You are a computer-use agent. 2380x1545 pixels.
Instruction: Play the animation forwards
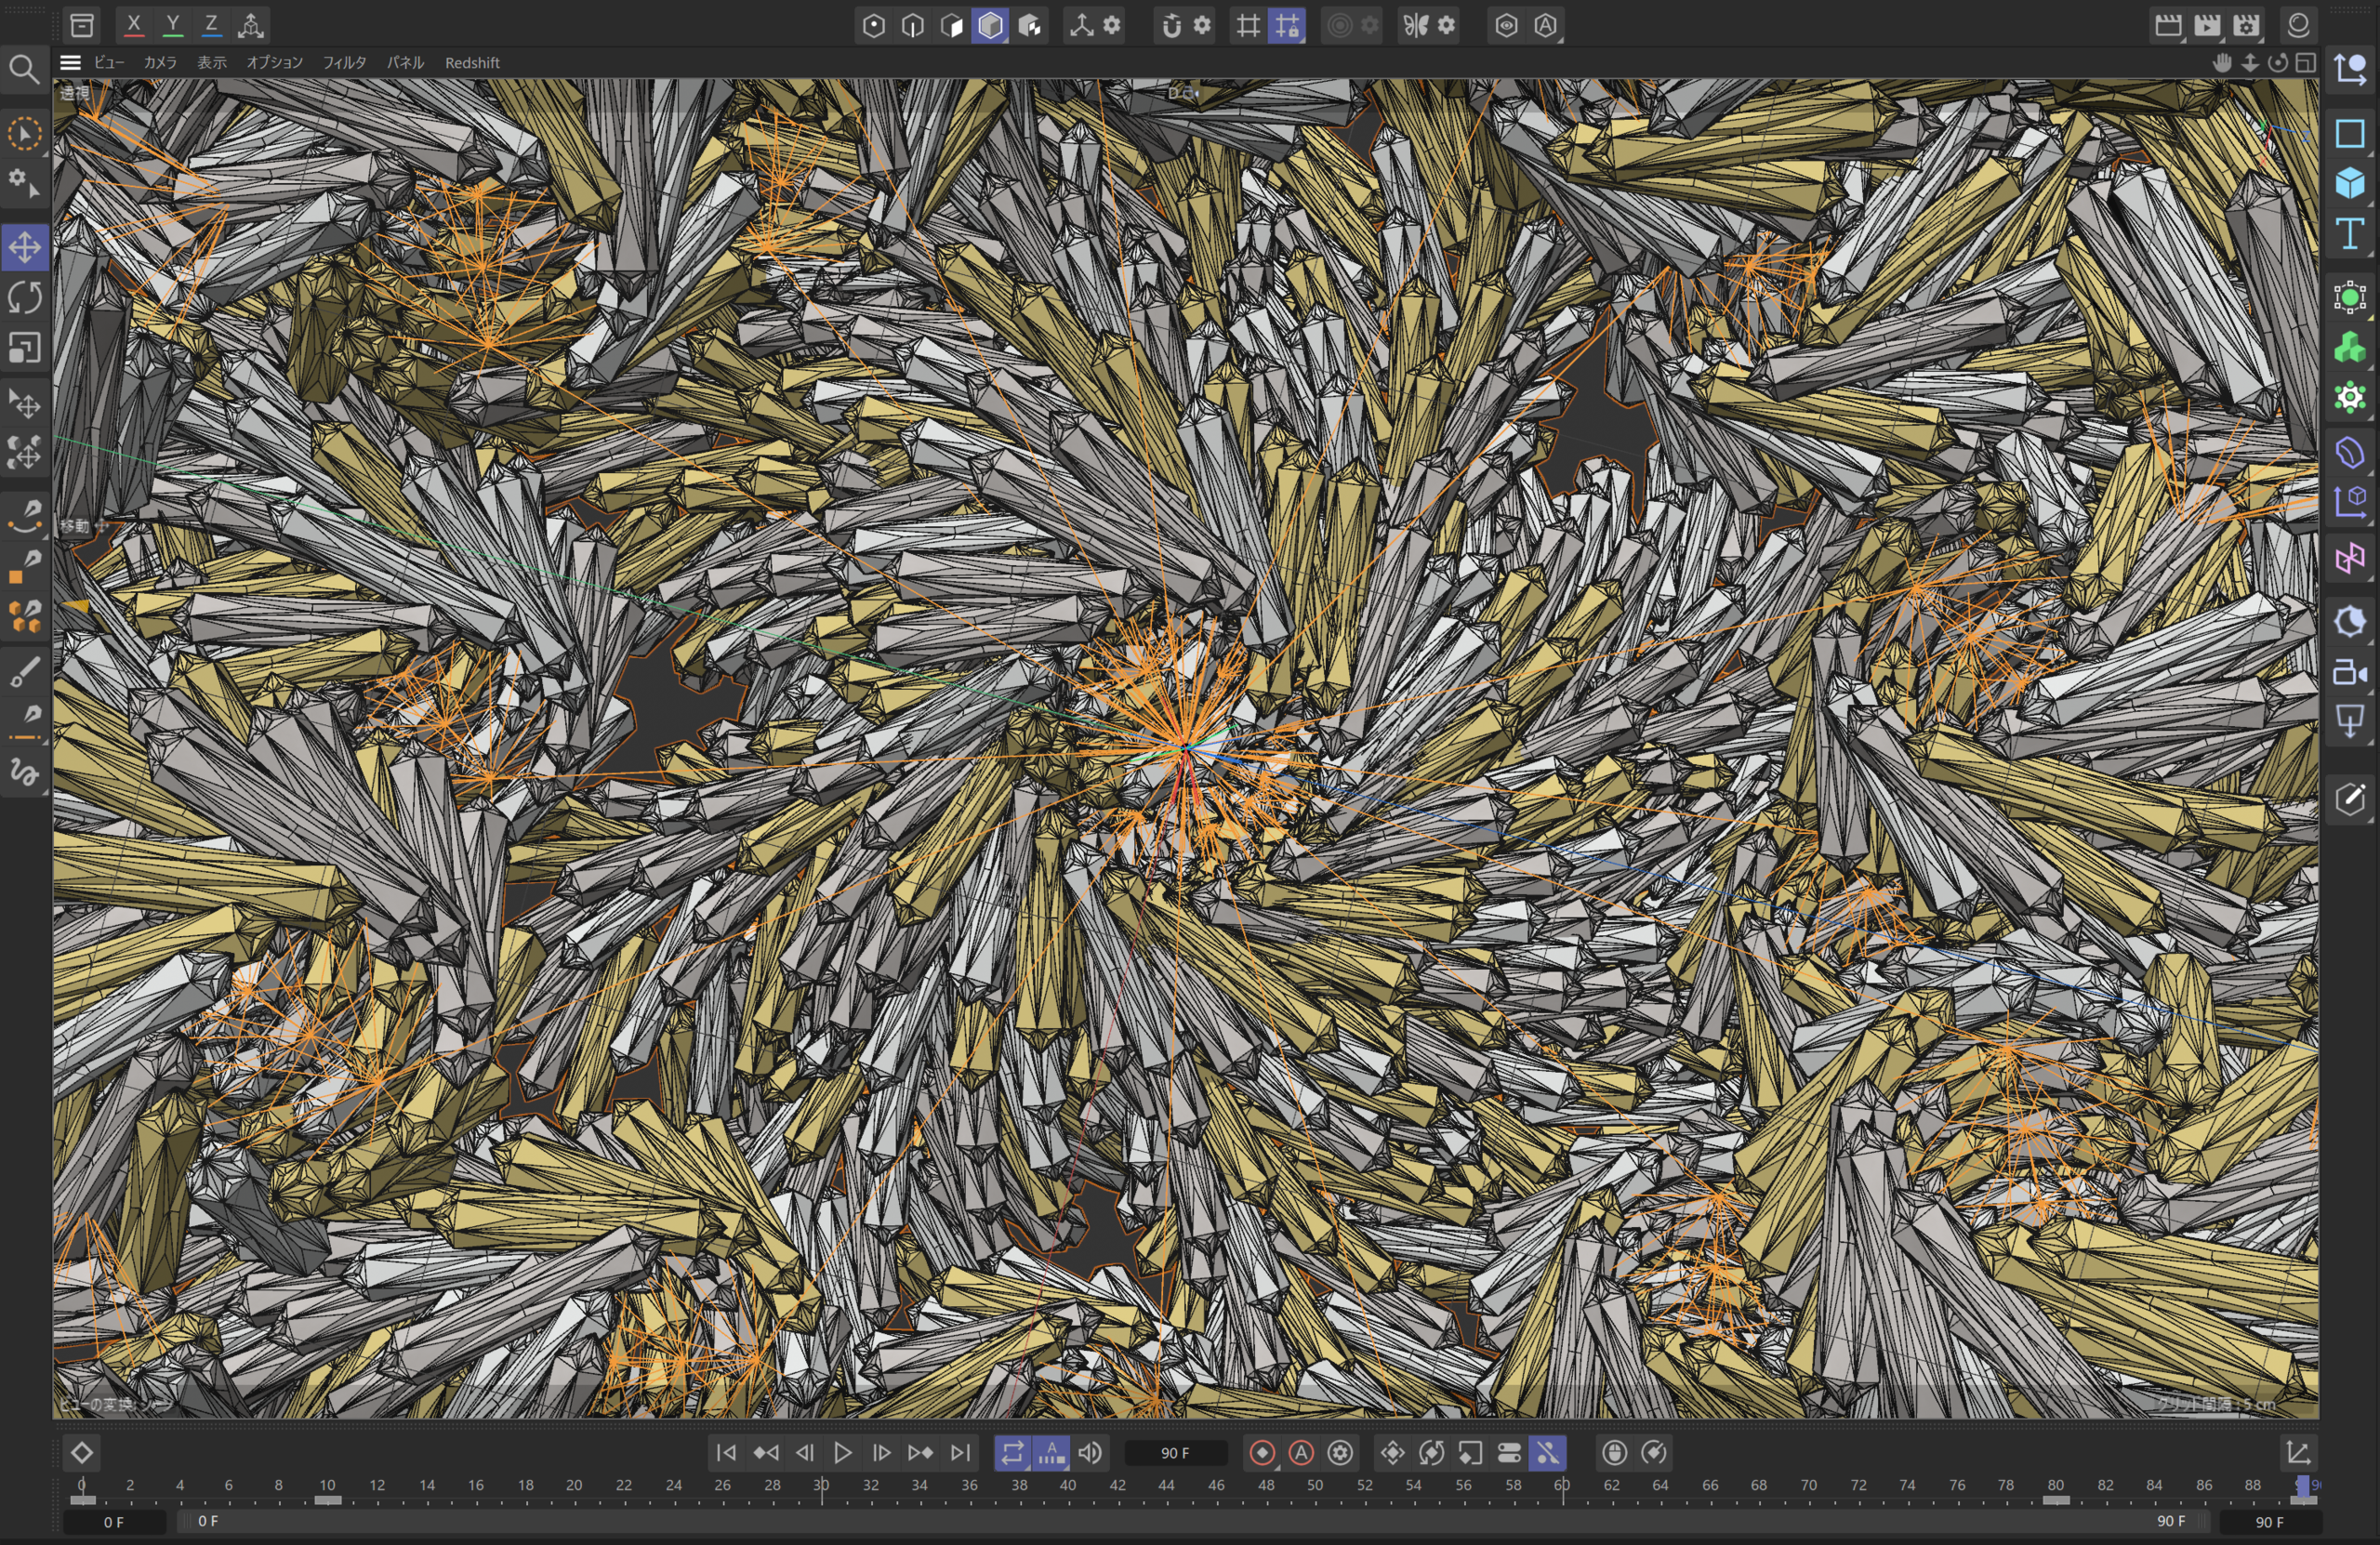(843, 1453)
